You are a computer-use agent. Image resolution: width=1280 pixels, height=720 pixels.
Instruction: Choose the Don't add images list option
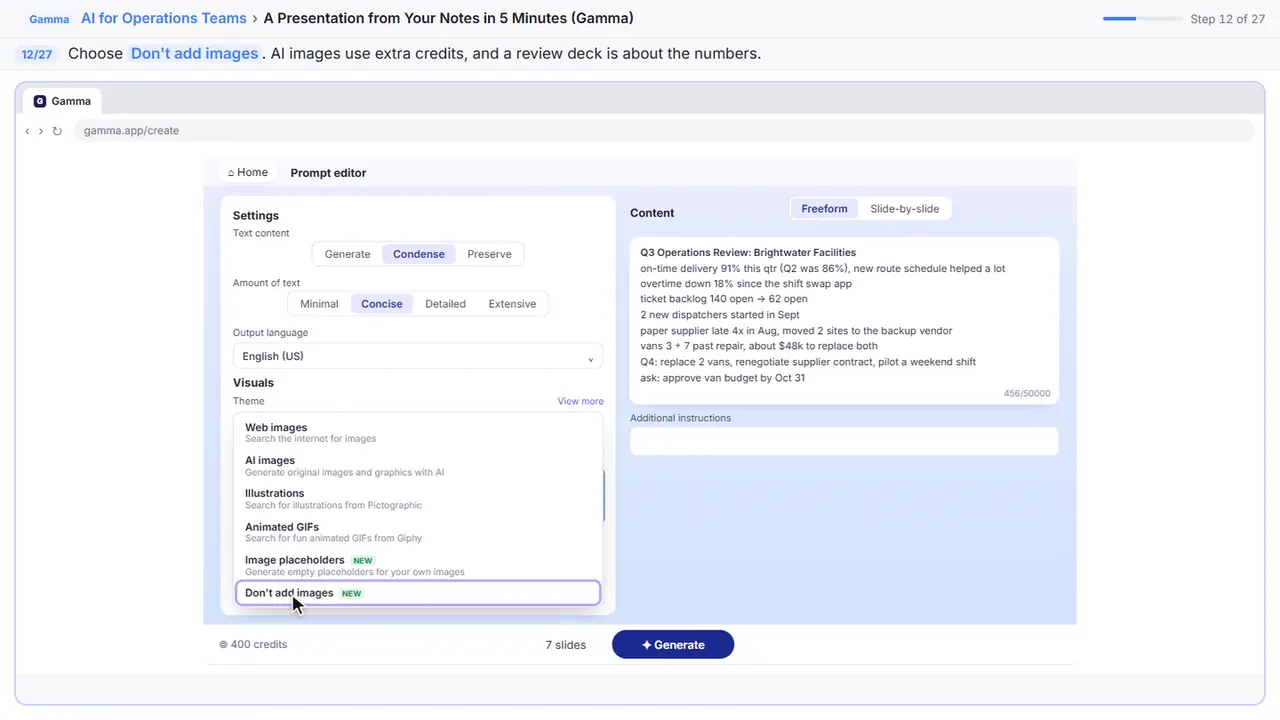pos(418,593)
